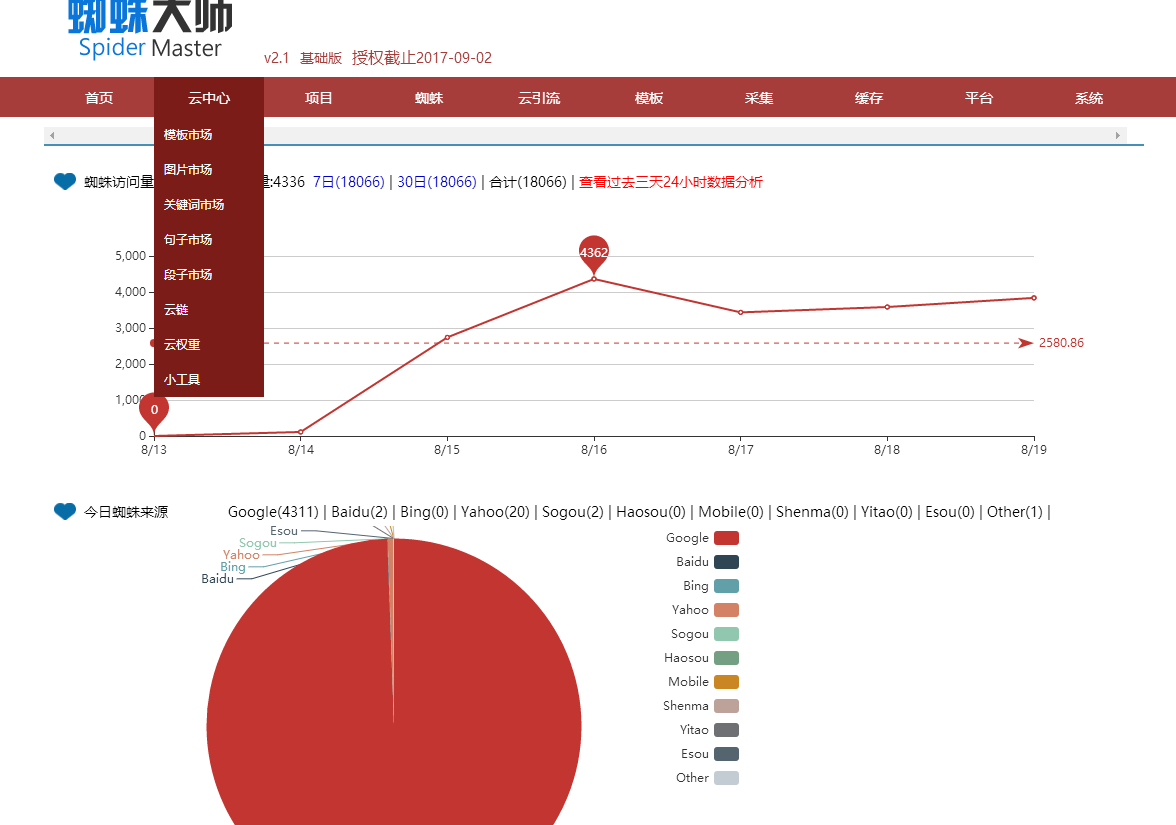This screenshot has width=1176, height=825.
Task: Click the scrollbar right arrow
Action: (1118, 135)
